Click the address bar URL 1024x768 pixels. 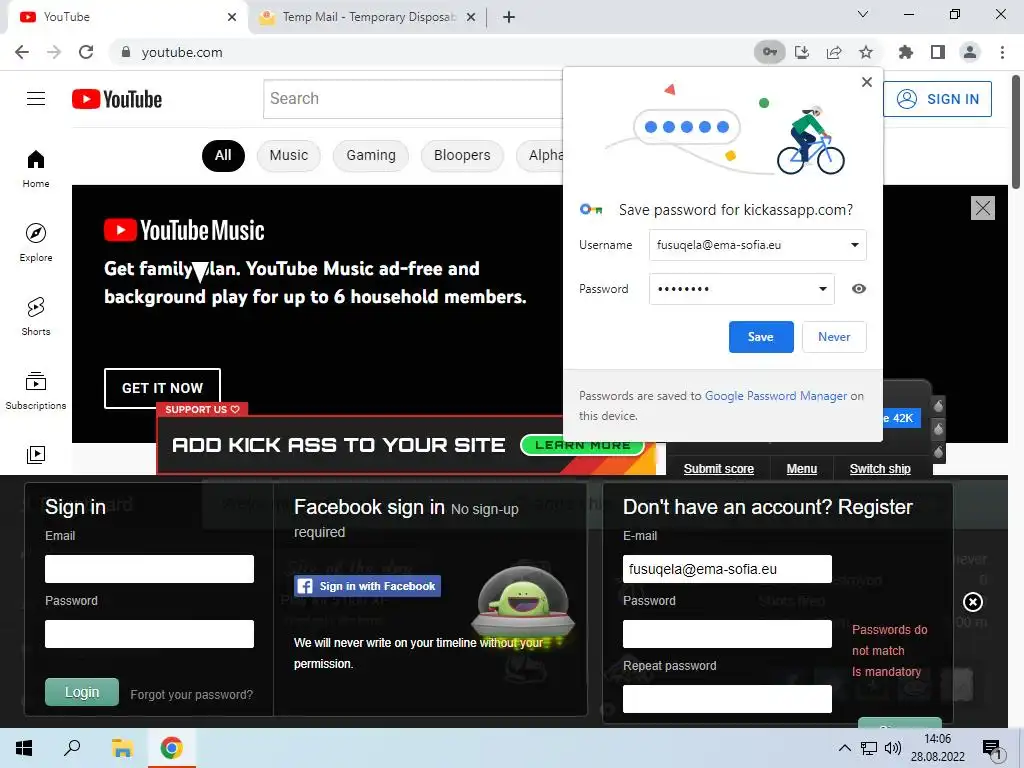(182, 52)
